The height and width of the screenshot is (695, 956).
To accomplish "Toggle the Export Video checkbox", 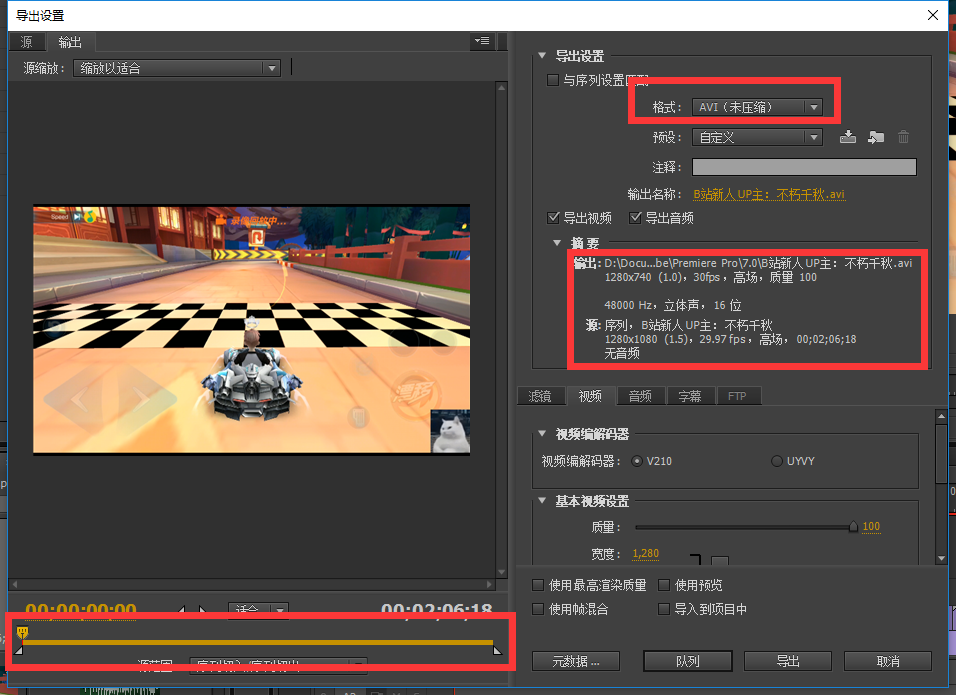I will (553, 218).
